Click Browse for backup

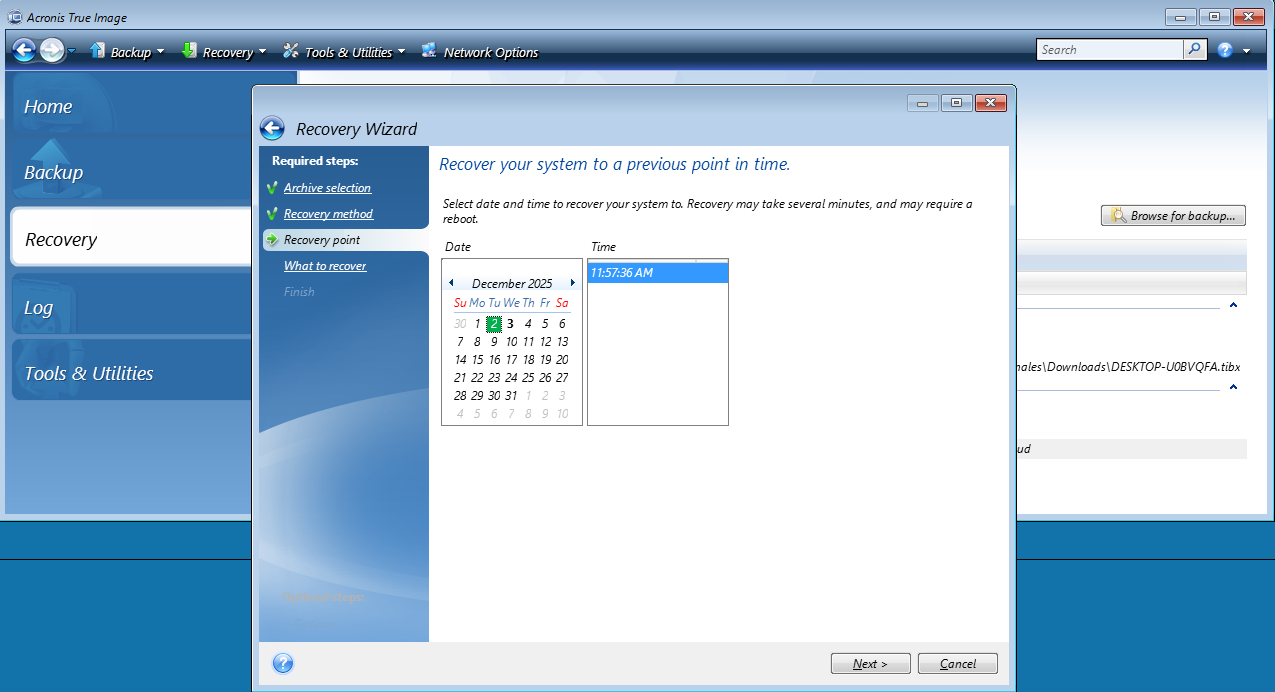pos(1172,215)
